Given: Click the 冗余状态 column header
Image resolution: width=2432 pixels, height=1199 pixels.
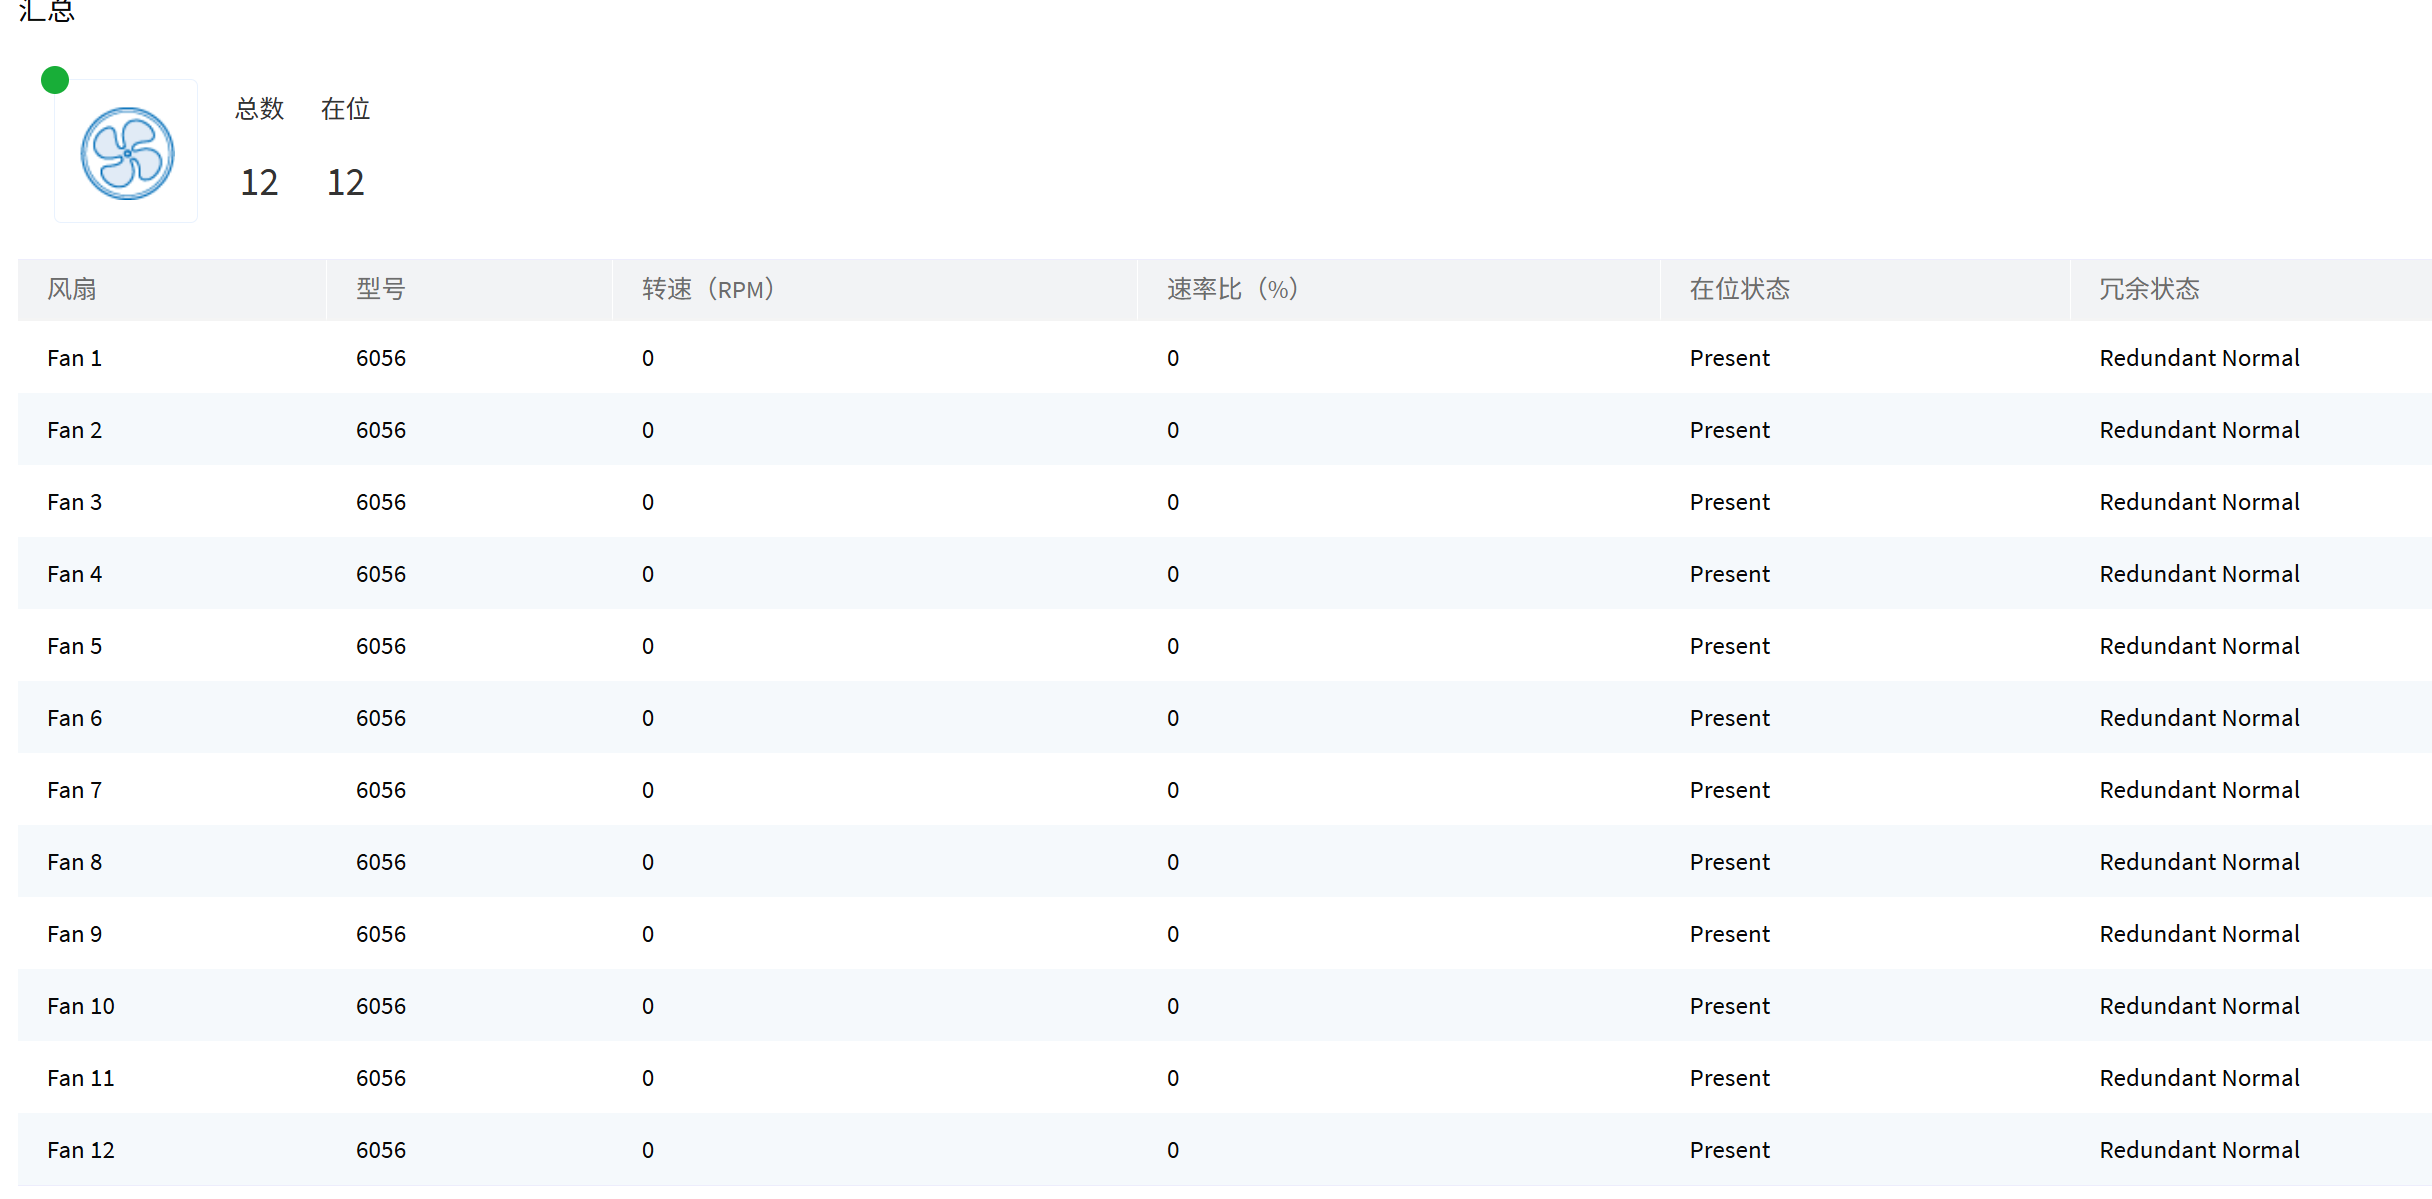Looking at the screenshot, I should [x=2149, y=290].
